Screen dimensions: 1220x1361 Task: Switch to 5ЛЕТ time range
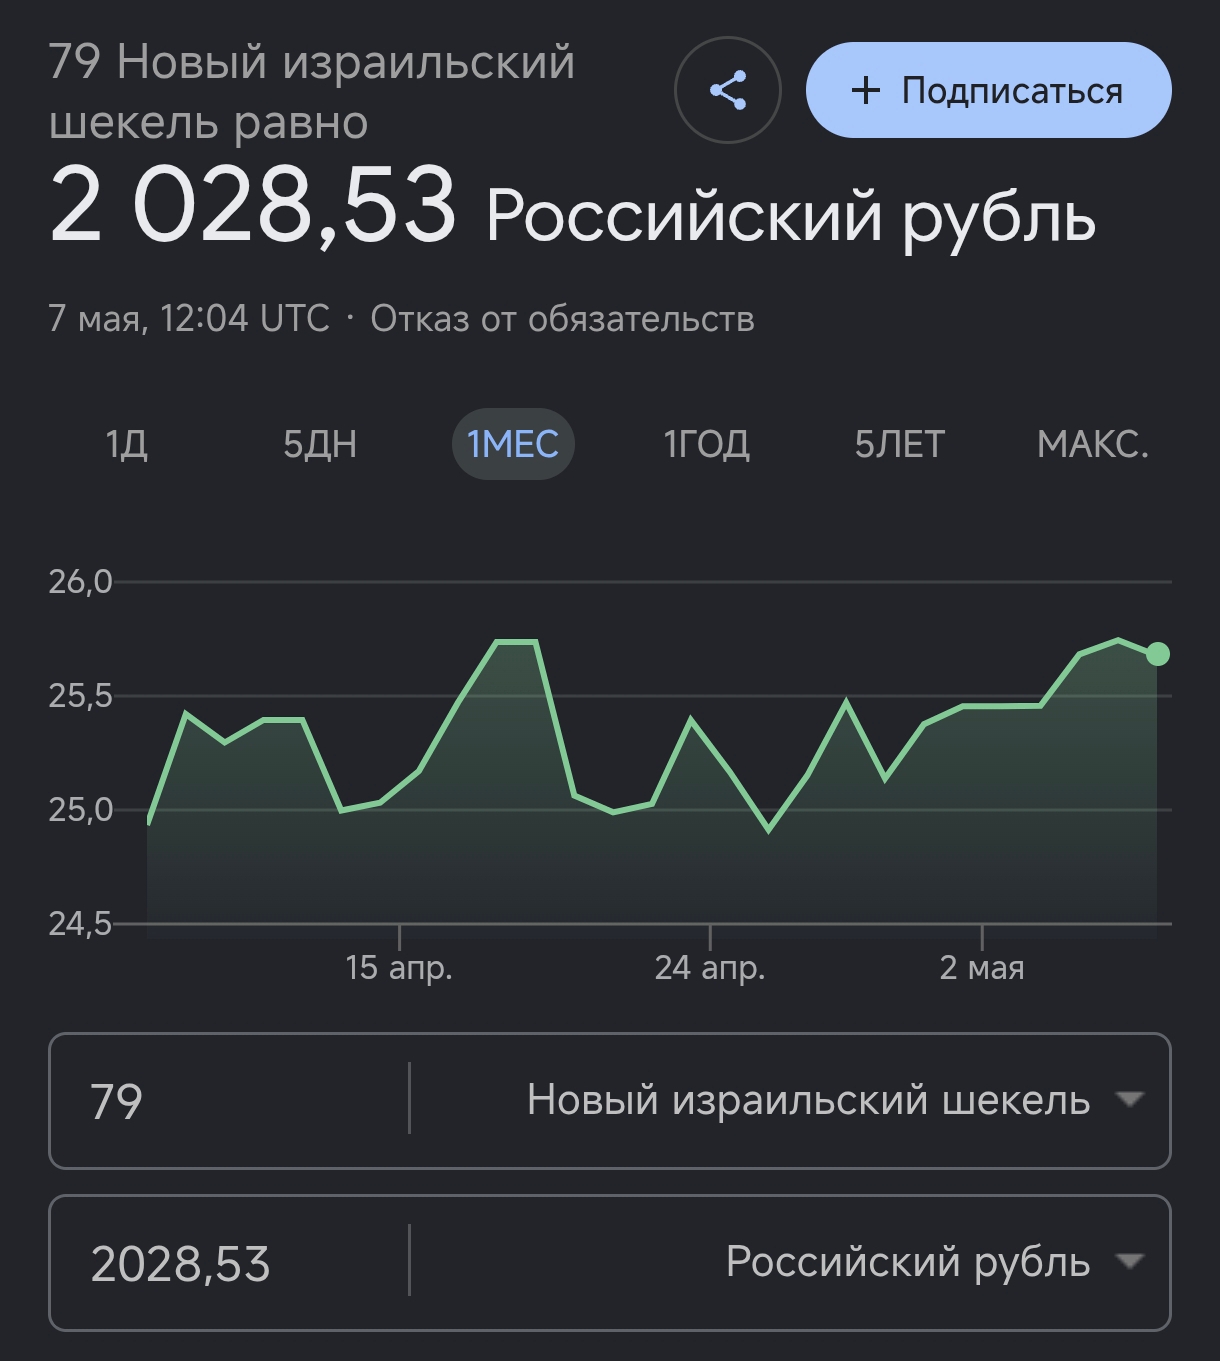[900, 444]
